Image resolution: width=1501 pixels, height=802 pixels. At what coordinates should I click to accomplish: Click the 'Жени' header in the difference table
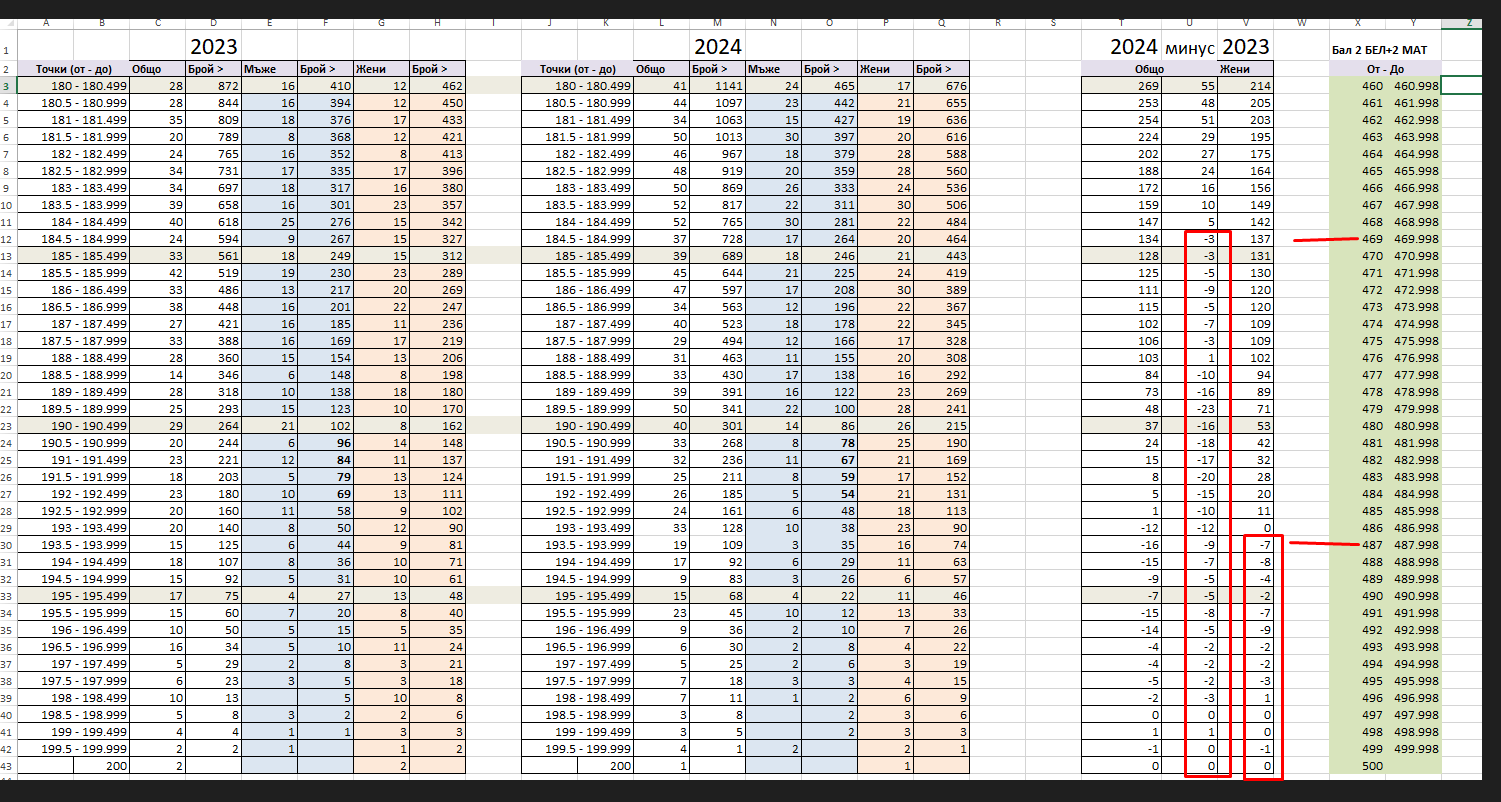pos(1246,69)
